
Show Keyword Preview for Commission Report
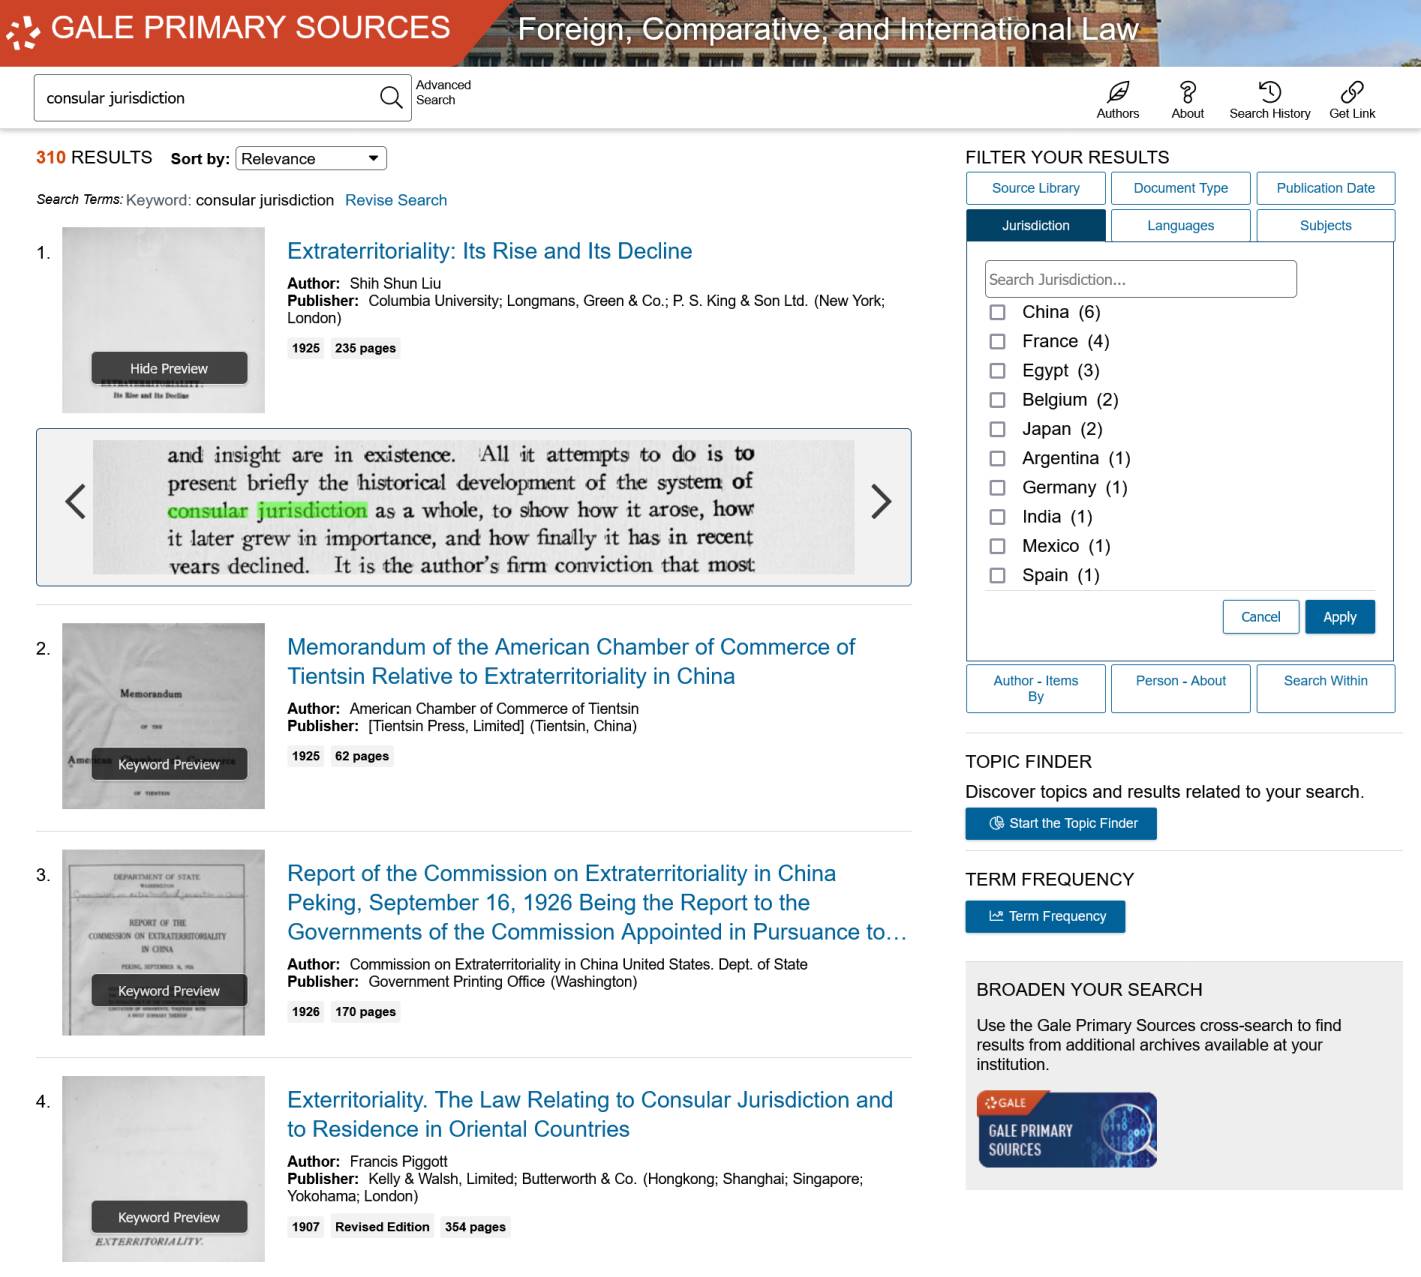tap(169, 991)
